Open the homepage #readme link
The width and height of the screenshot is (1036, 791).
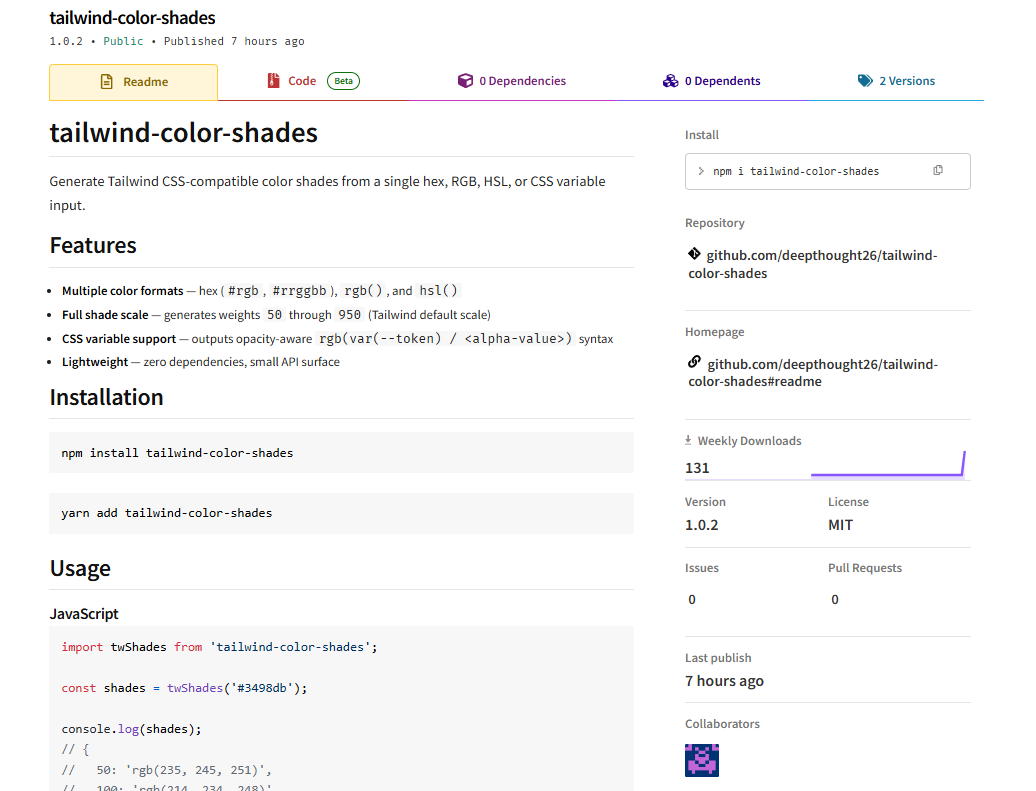point(813,373)
